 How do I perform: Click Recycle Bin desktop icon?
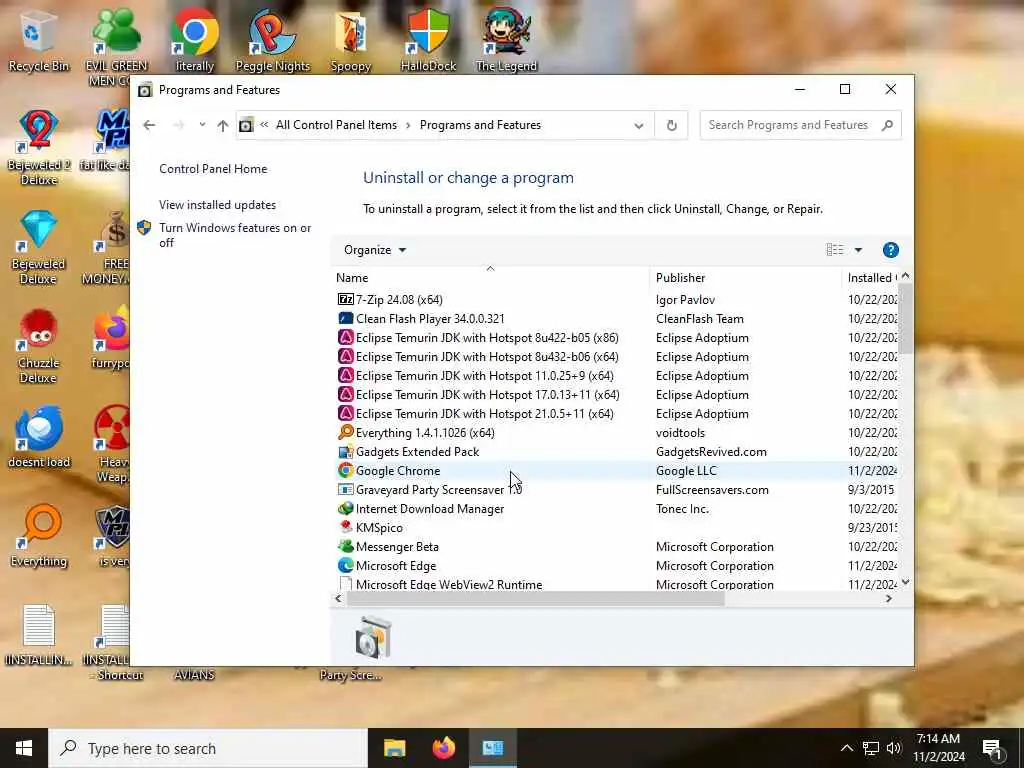[39, 41]
